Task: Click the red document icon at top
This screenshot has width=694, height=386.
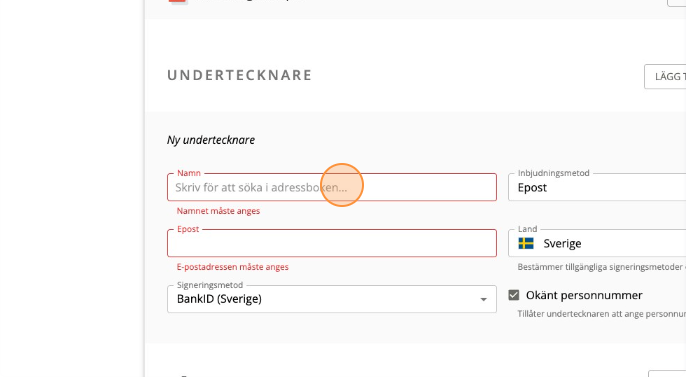Action: click(x=177, y=2)
